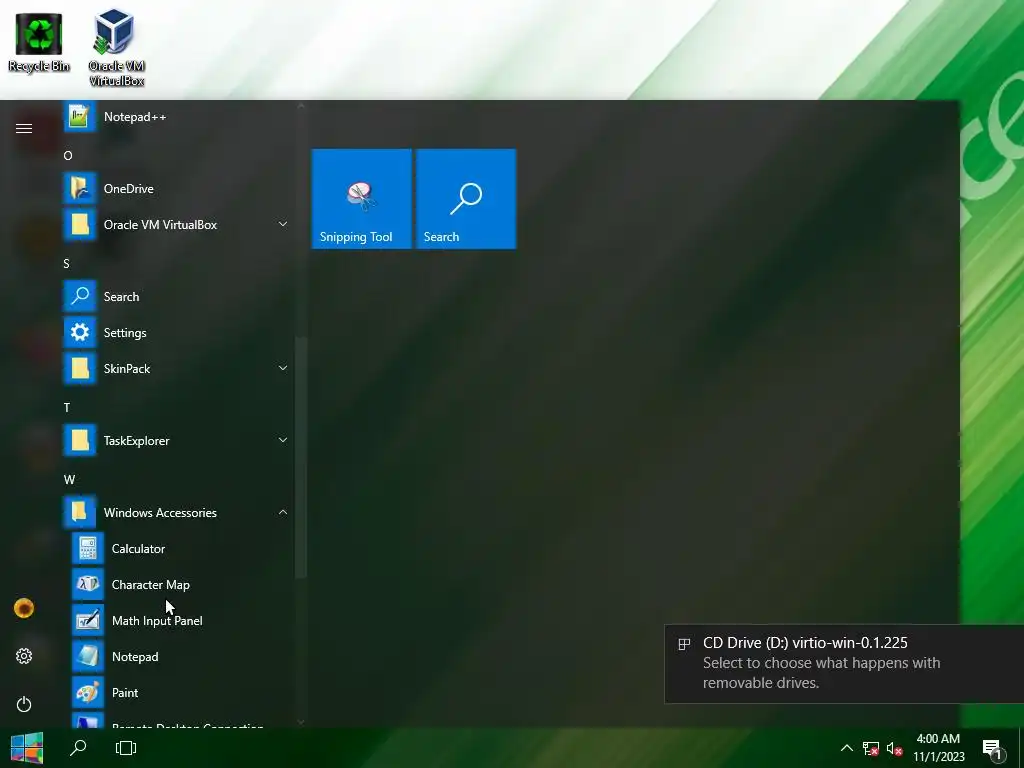The width and height of the screenshot is (1024, 768).
Task: Click the Windows Start button
Action: [27, 748]
